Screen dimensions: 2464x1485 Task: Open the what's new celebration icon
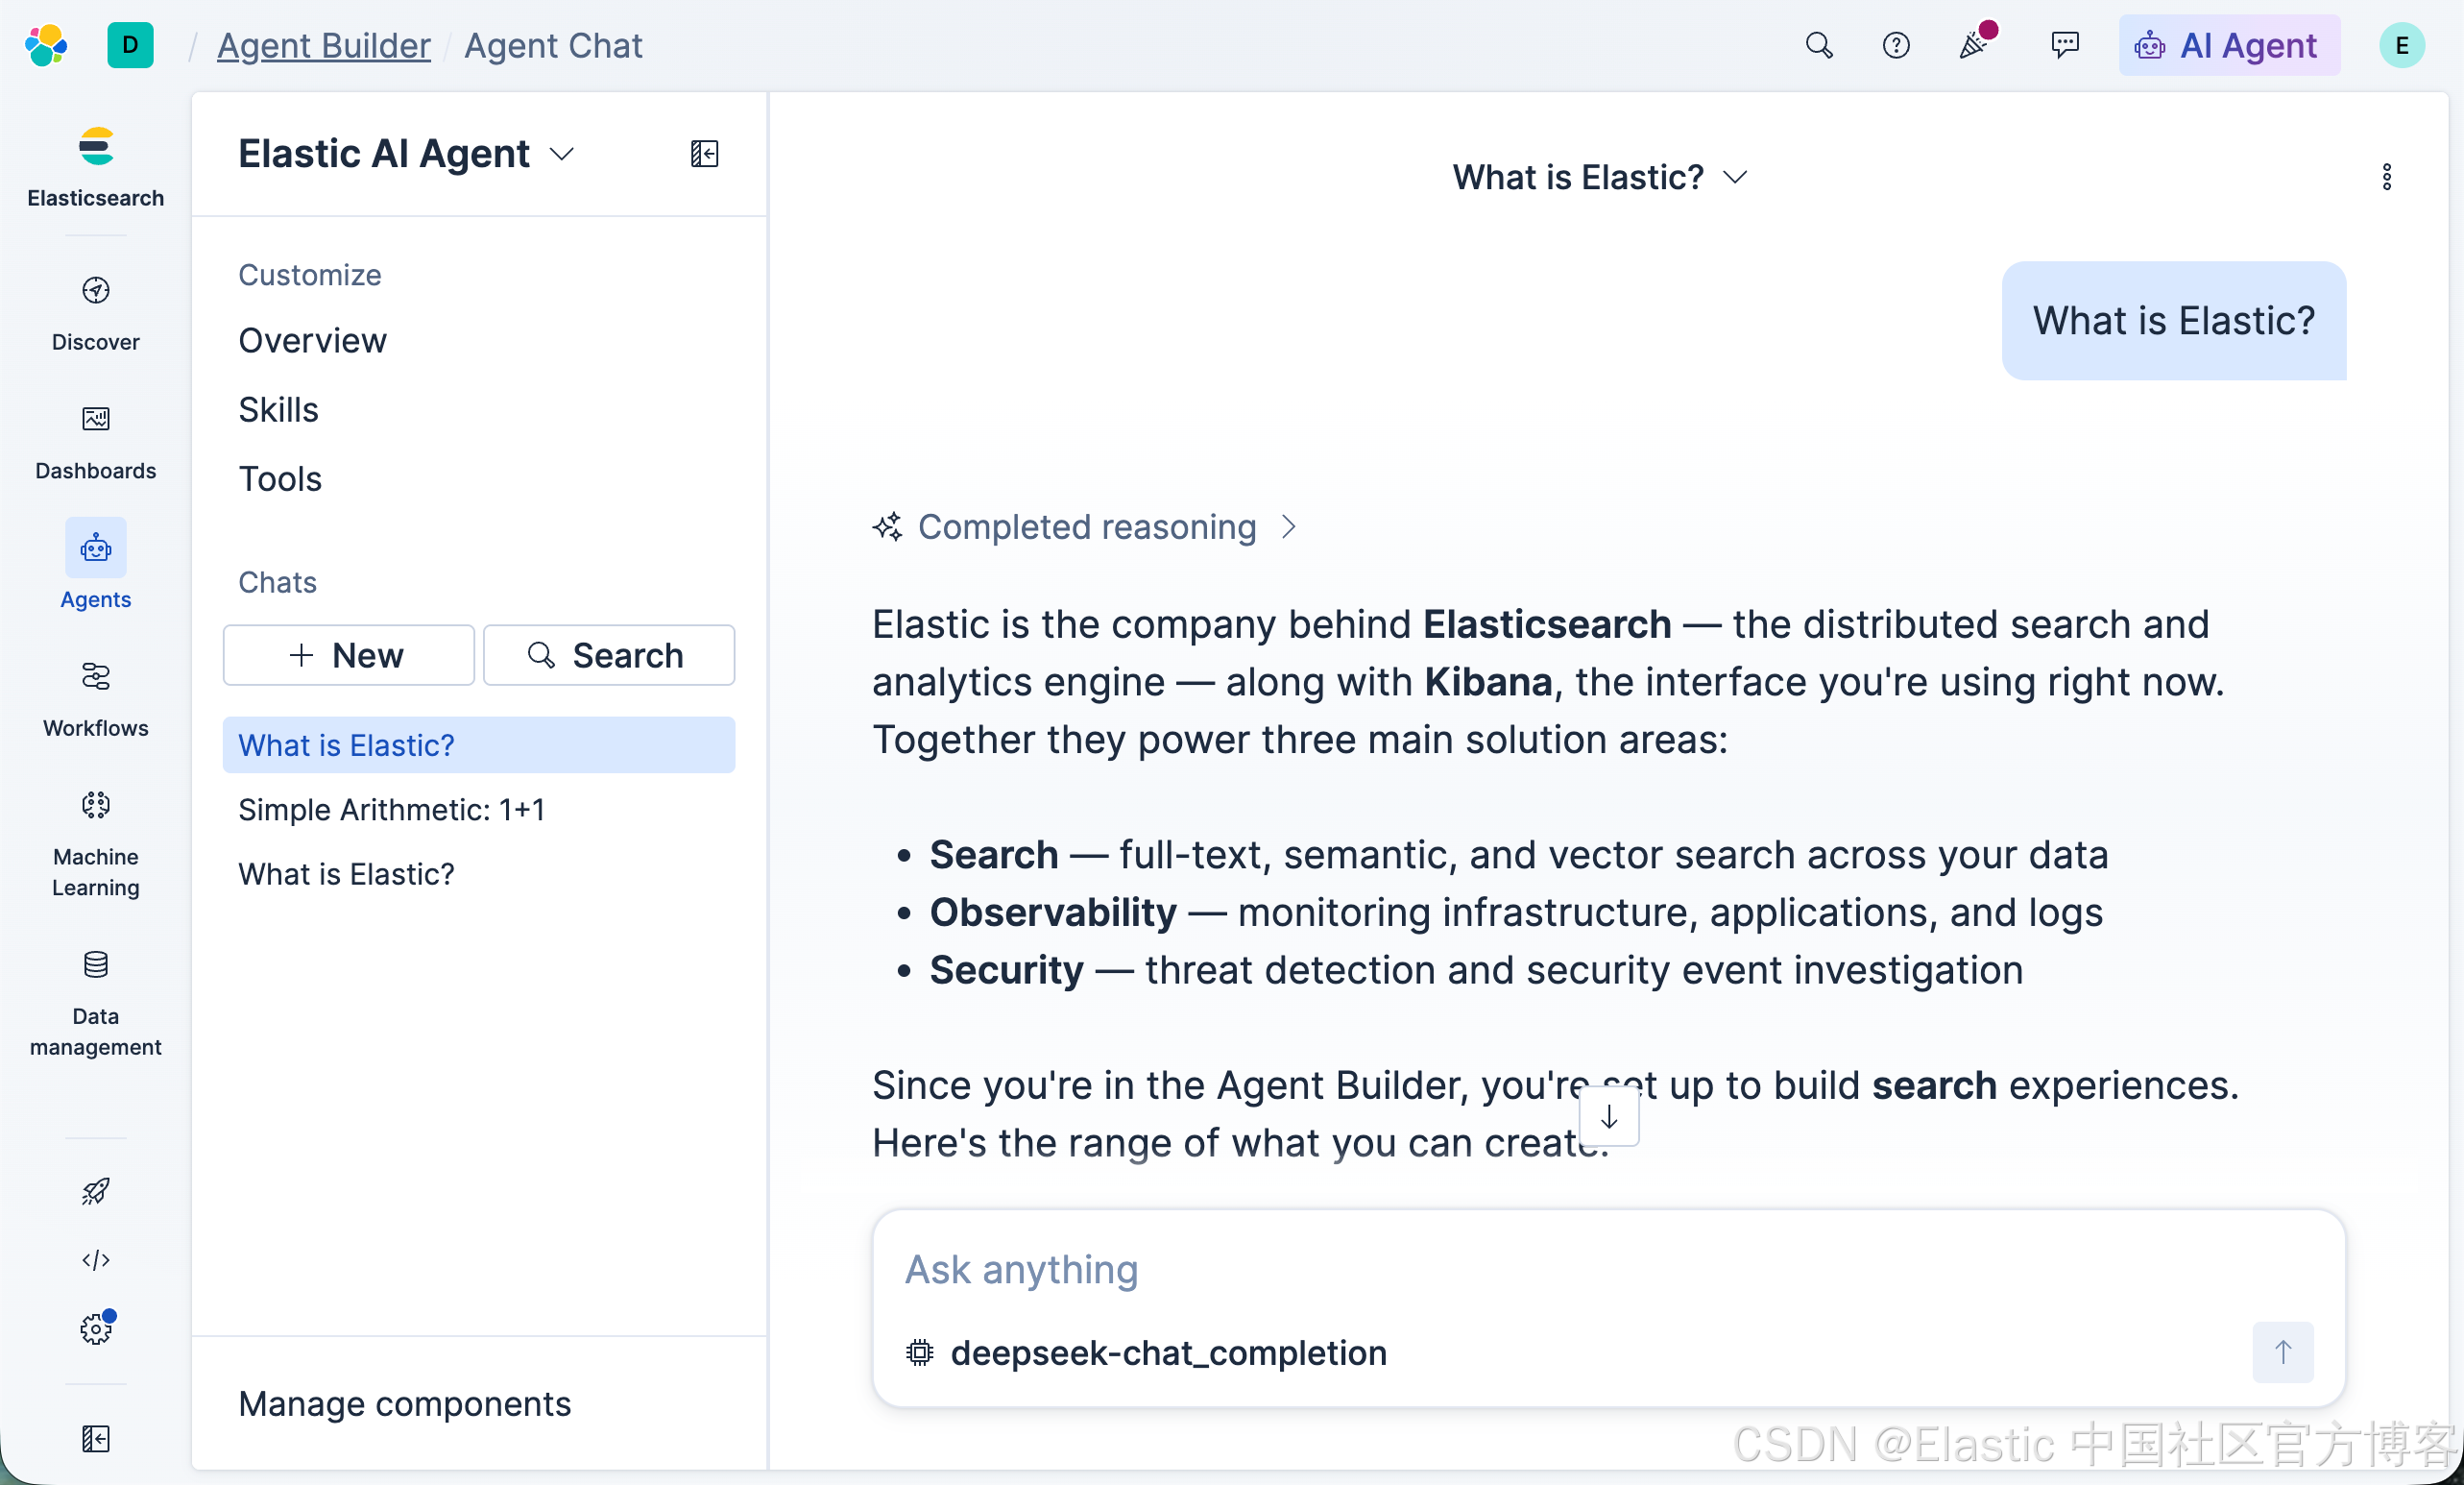[1974, 43]
